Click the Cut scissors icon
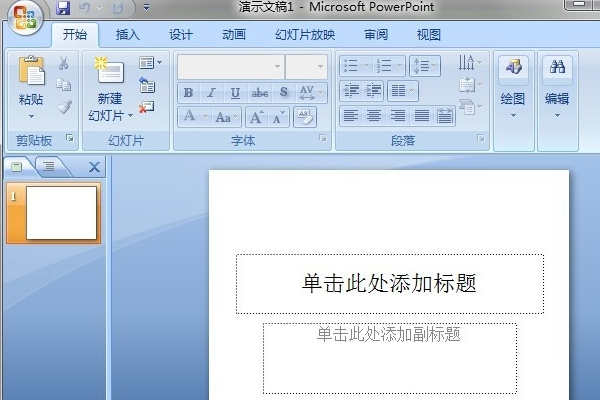The image size is (600, 400). [x=64, y=63]
